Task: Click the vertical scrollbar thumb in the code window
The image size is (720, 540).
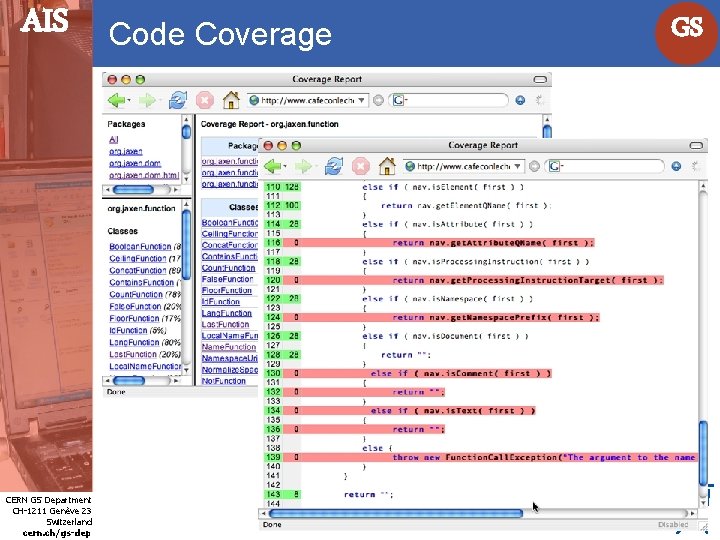Action: click(703, 453)
